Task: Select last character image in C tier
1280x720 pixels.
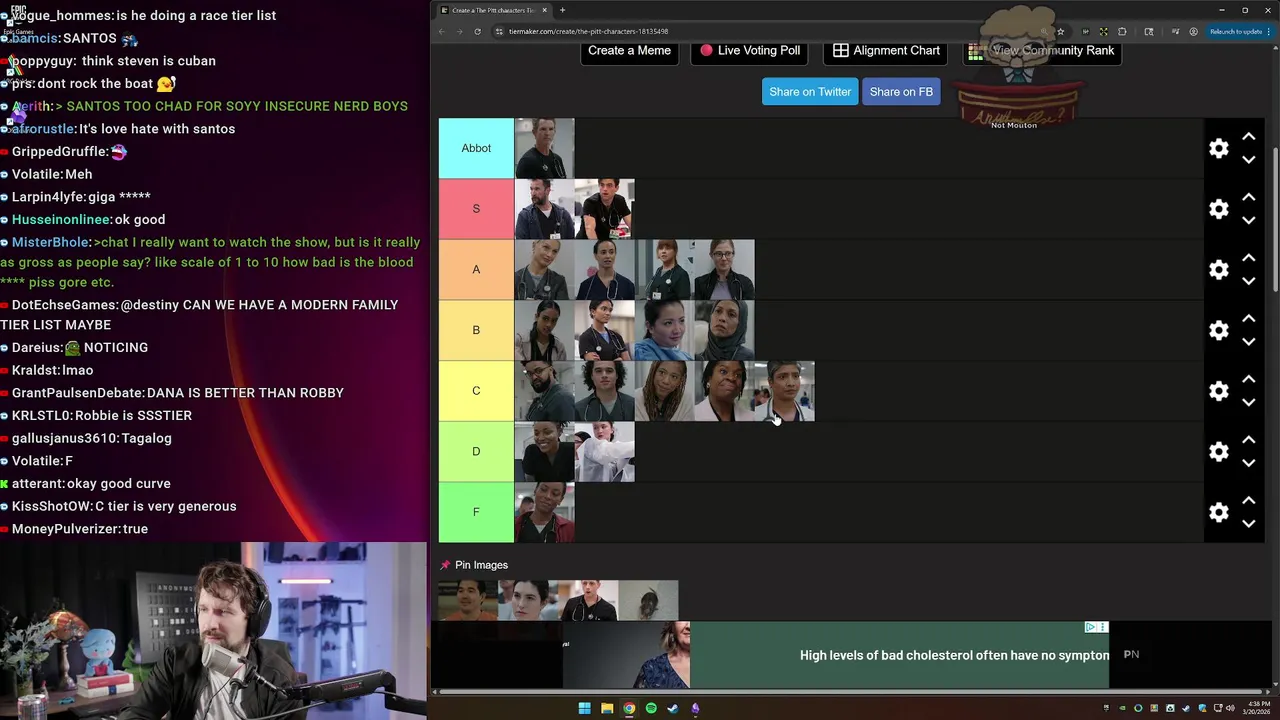Action: click(785, 391)
